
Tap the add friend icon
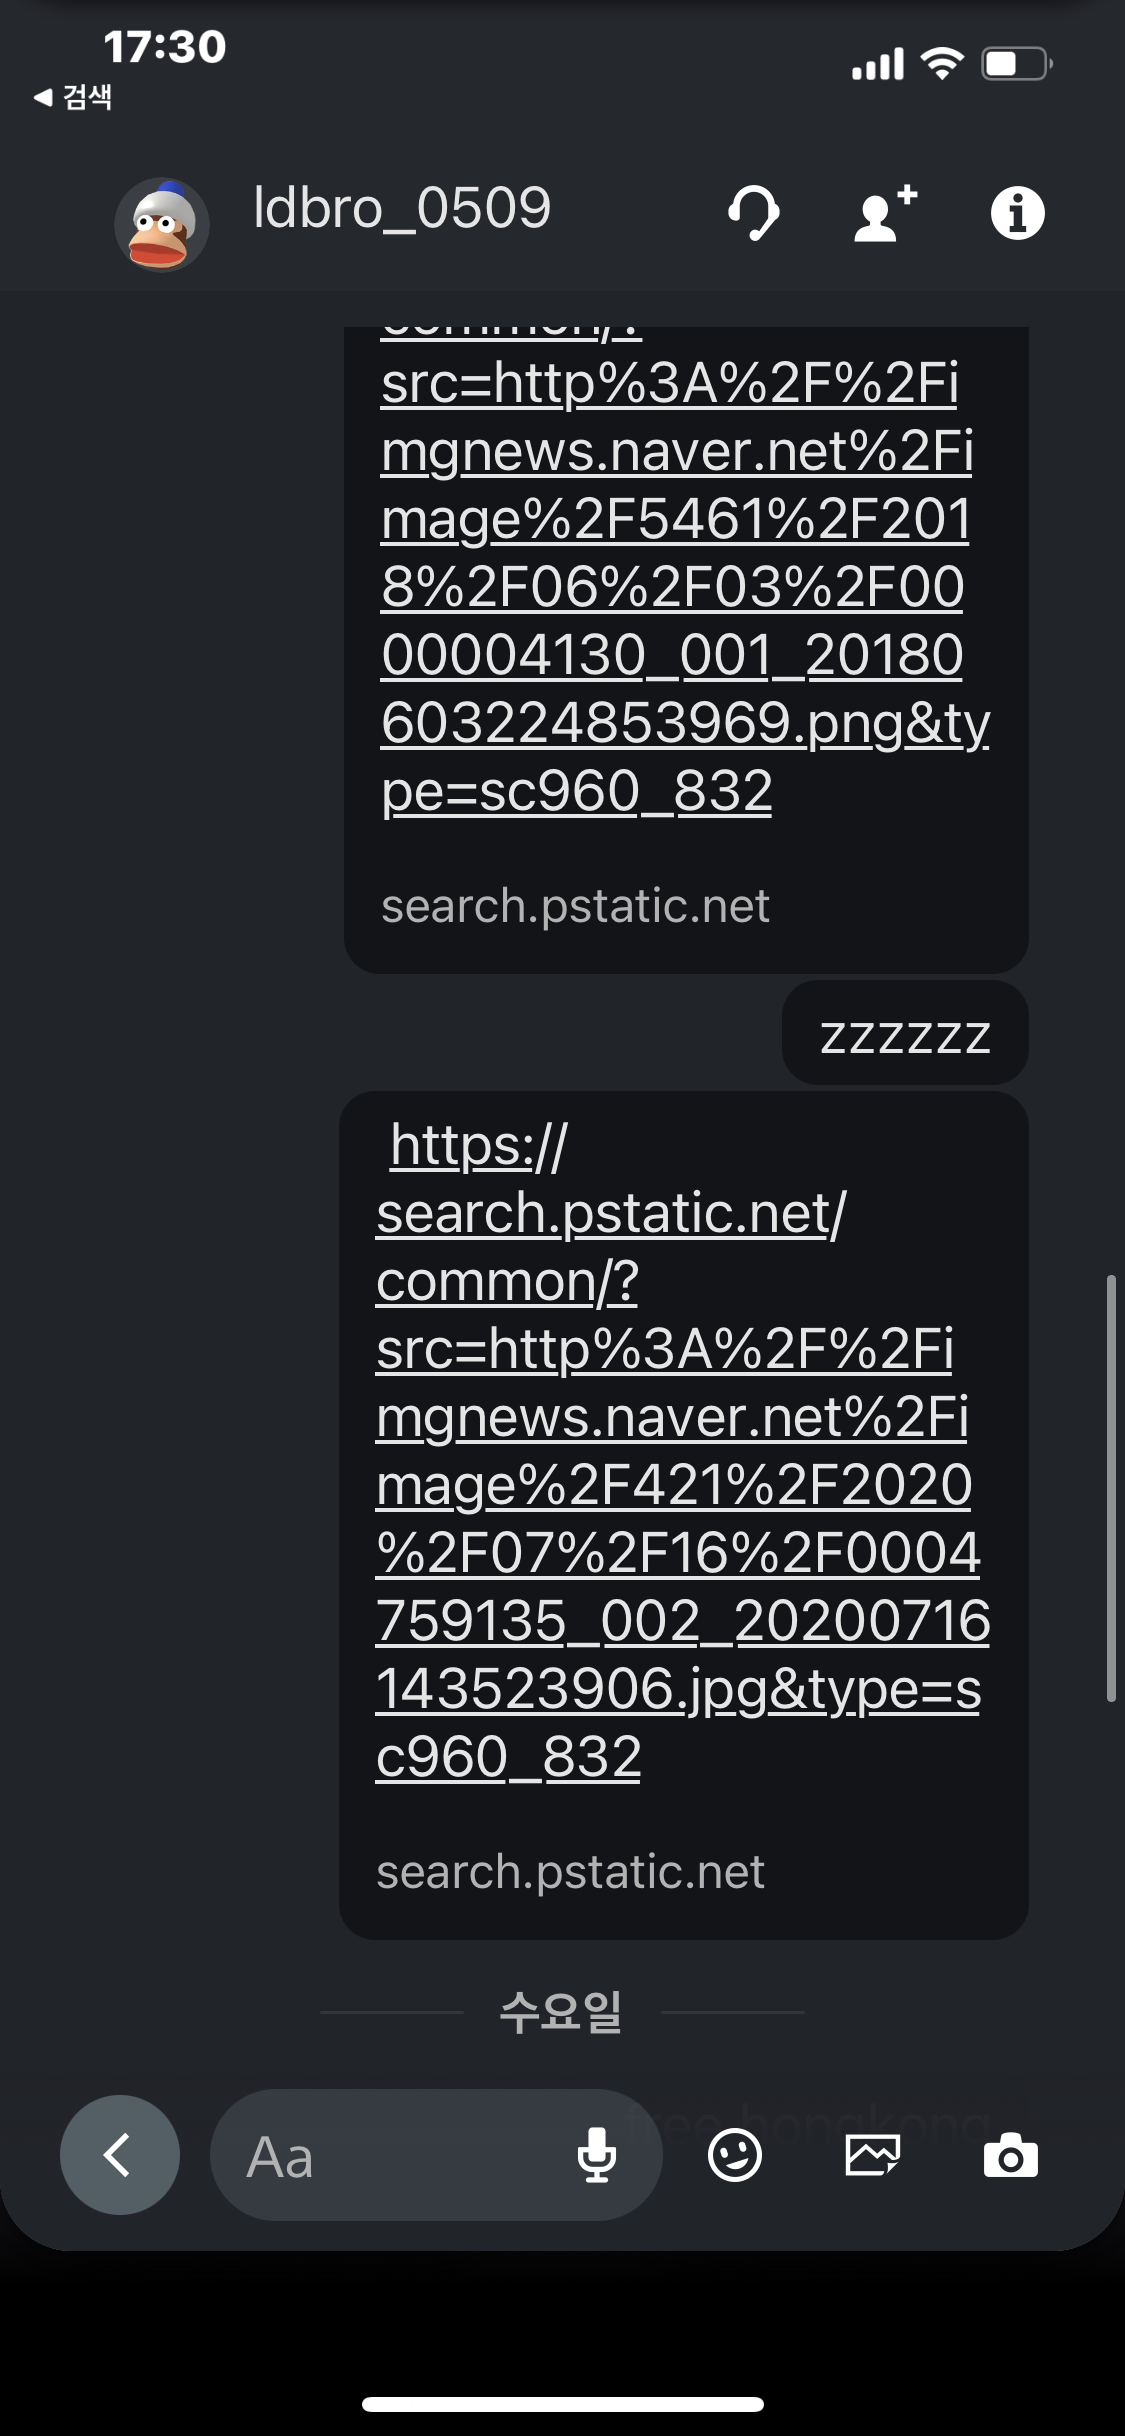point(885,213)
